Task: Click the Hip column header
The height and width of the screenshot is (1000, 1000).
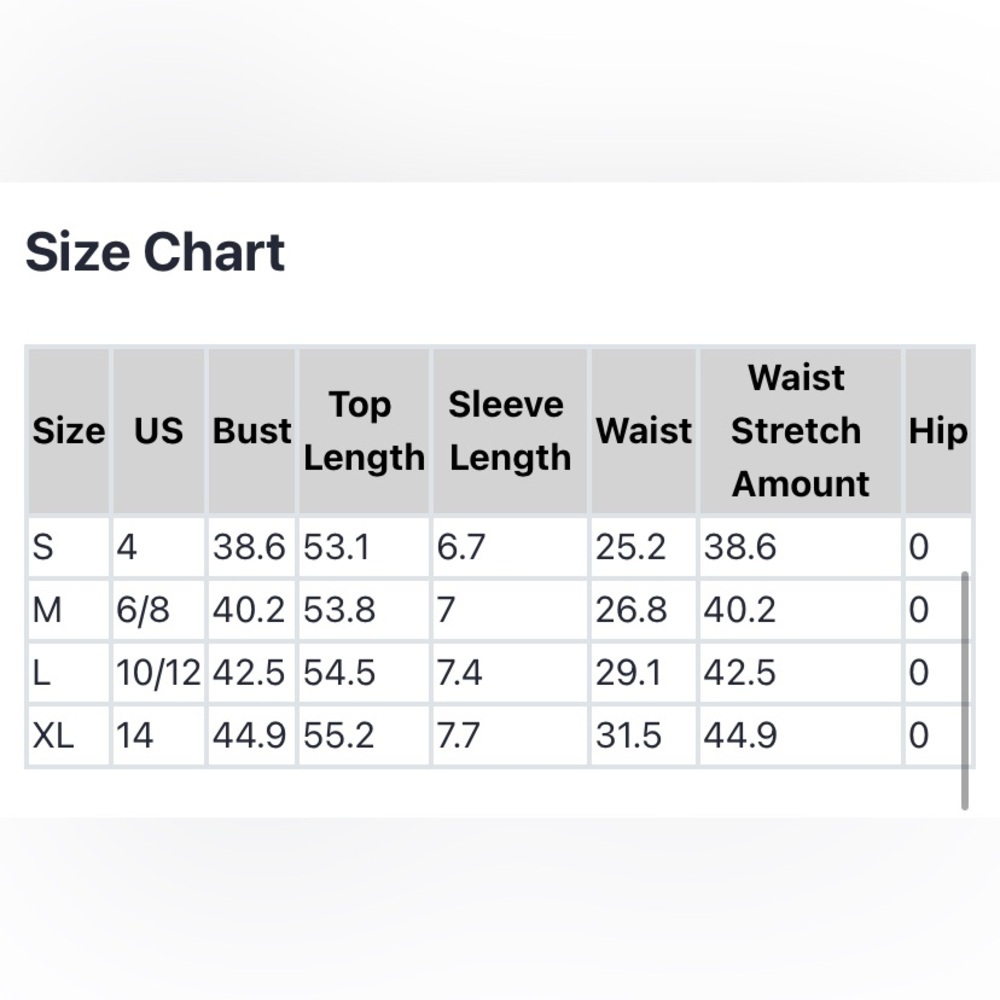Action: click(938, 431)
